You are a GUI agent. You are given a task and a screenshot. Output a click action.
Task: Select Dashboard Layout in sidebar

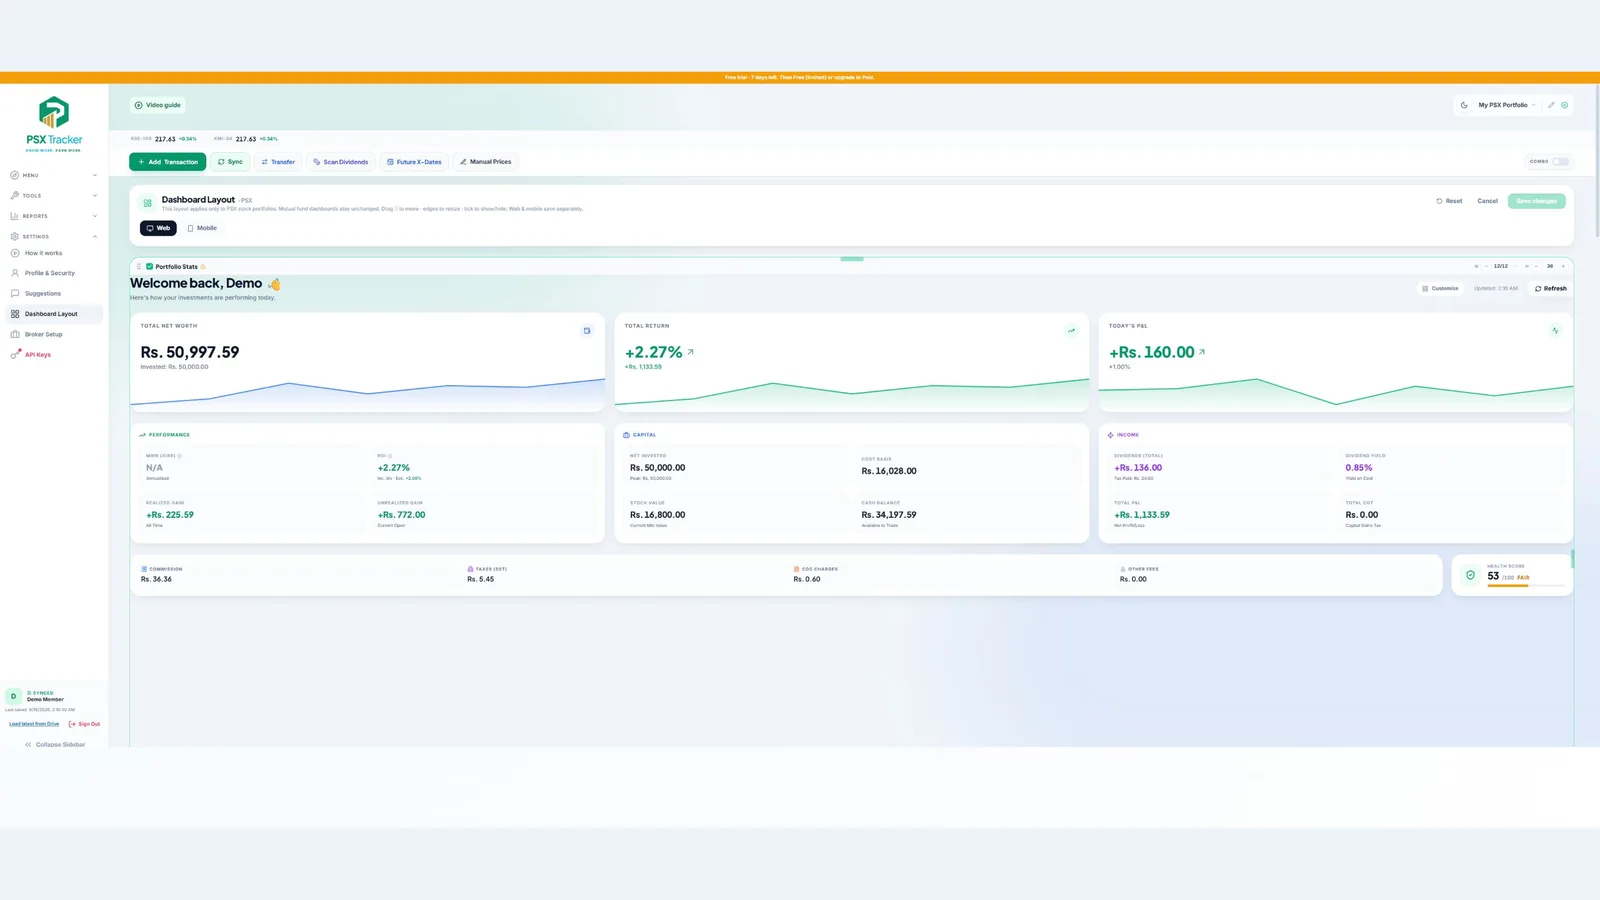tap(54, 314)
